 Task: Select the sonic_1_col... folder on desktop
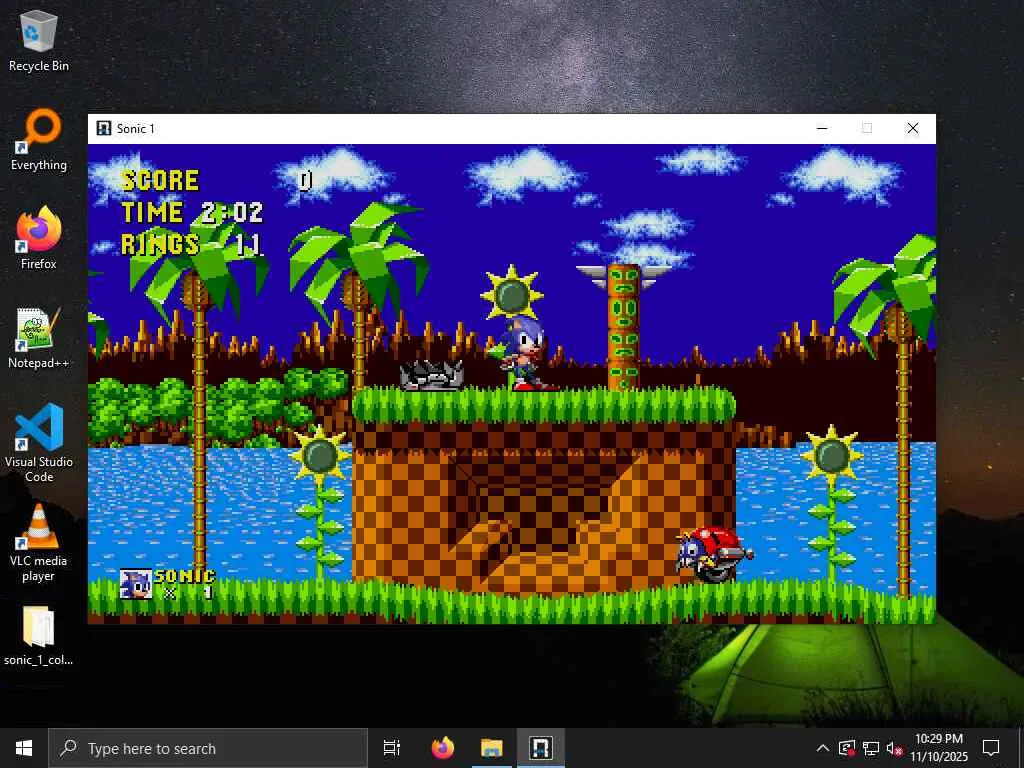pos(39,636)
